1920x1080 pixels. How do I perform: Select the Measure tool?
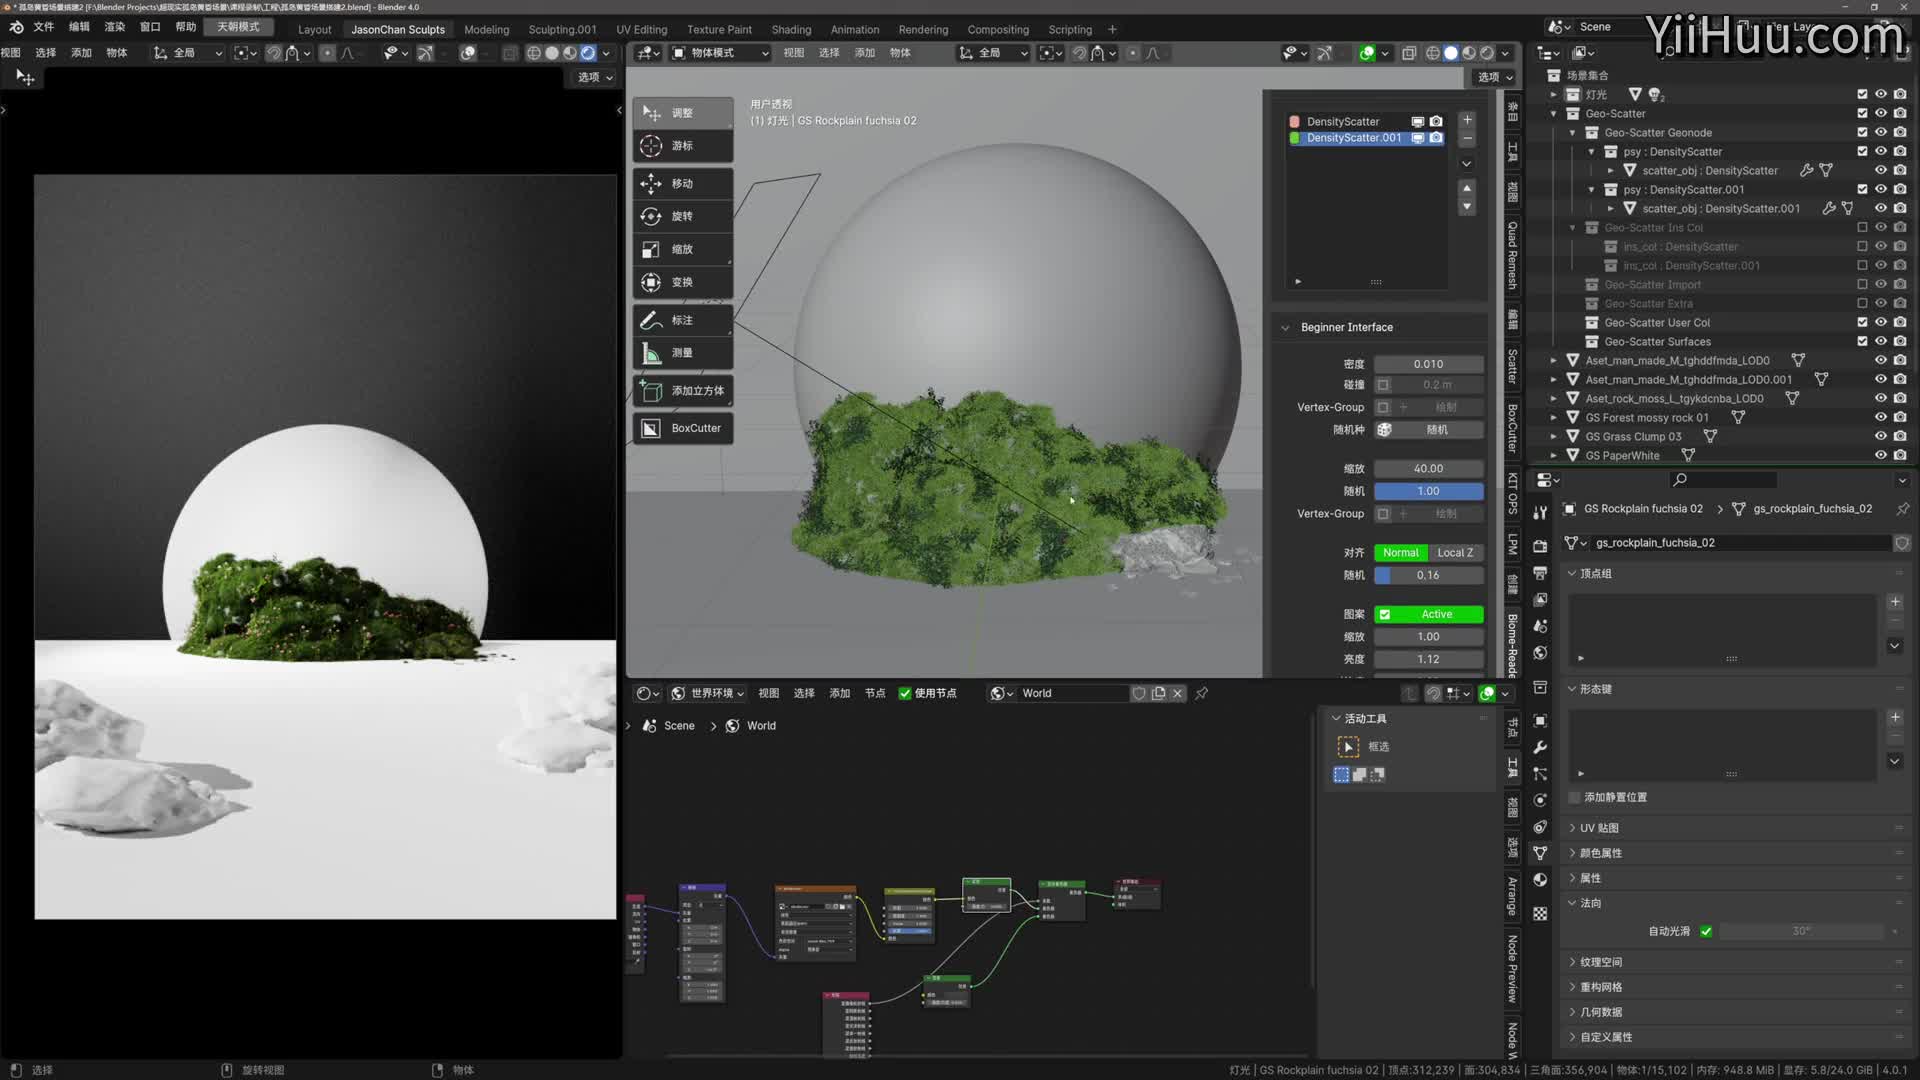coord(683,353)
